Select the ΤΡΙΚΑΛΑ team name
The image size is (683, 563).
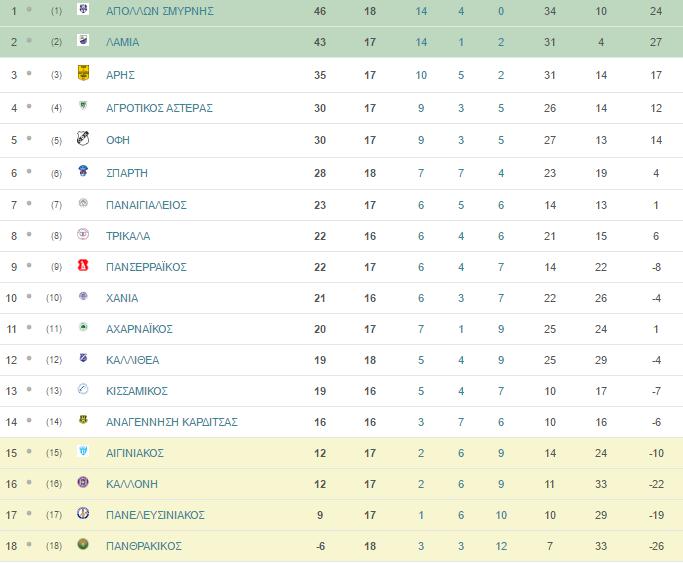click(128, 236)
